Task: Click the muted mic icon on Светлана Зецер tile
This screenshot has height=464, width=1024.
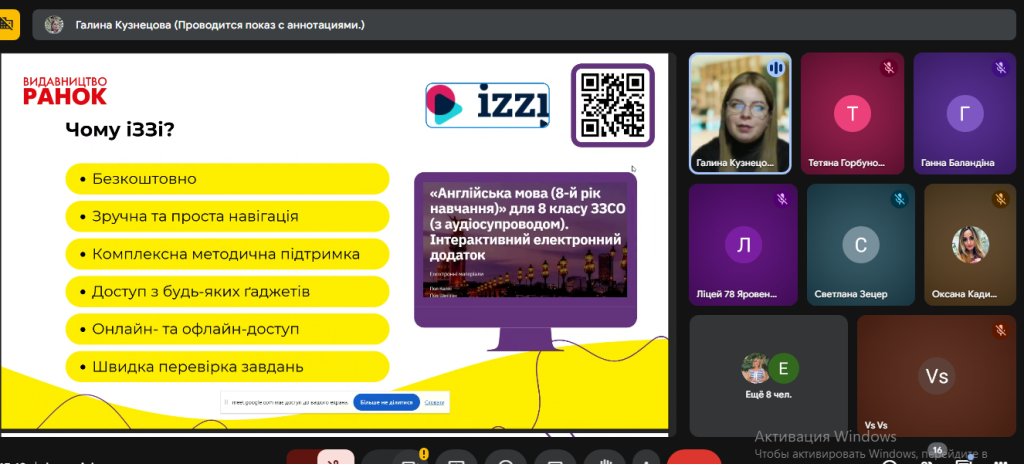Action: click(x=899, y=199)
